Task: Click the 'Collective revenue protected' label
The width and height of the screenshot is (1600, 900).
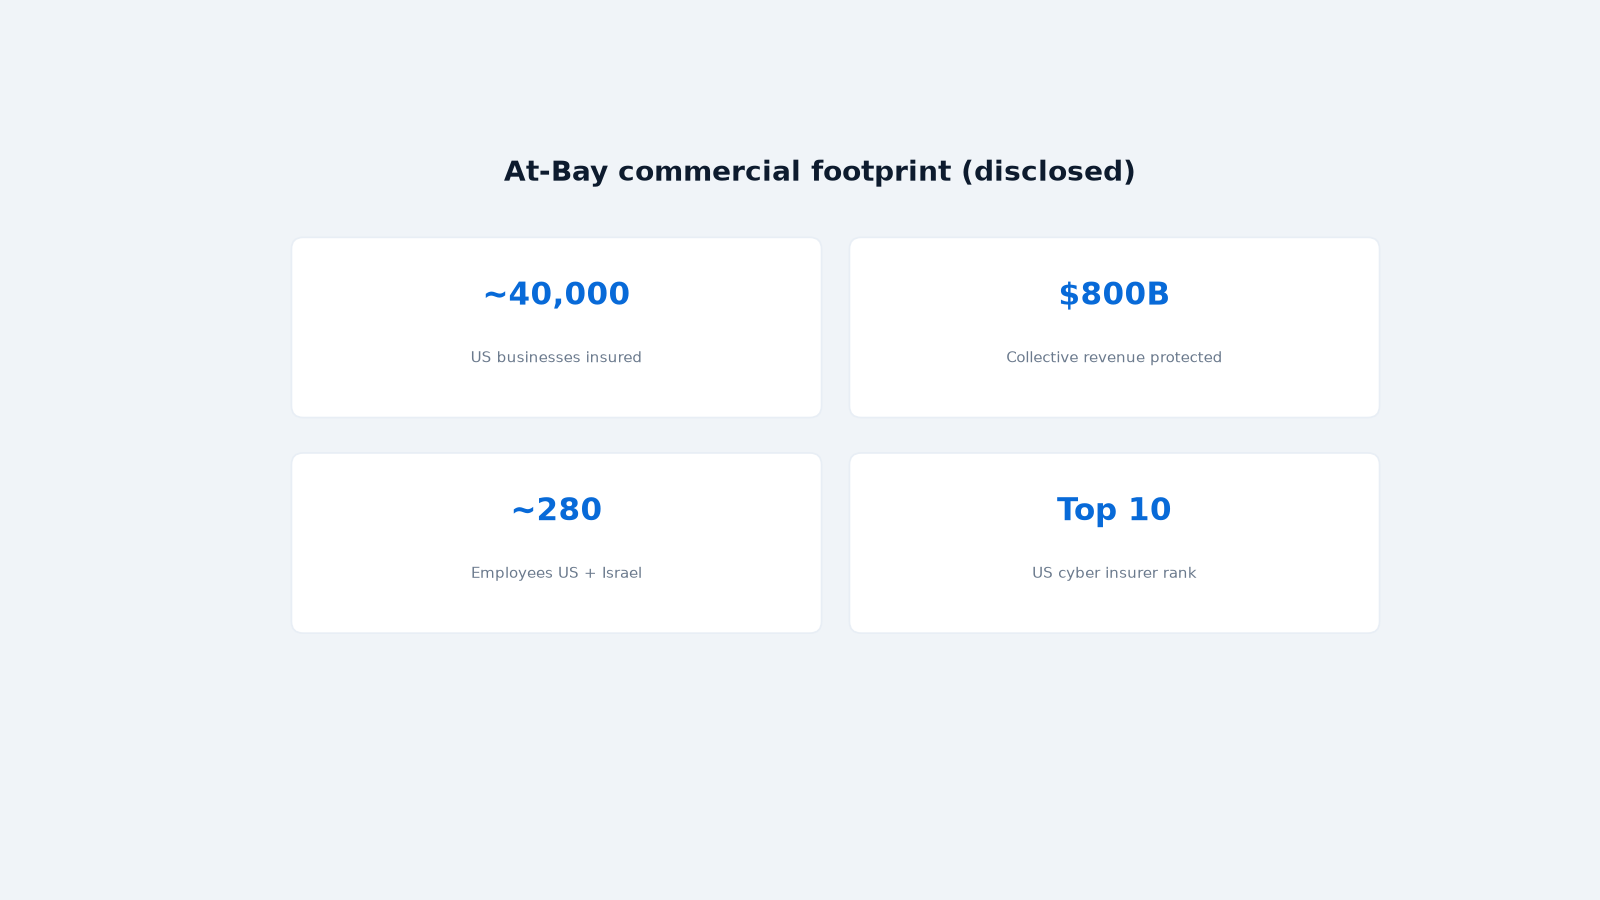Action: 1114,357
